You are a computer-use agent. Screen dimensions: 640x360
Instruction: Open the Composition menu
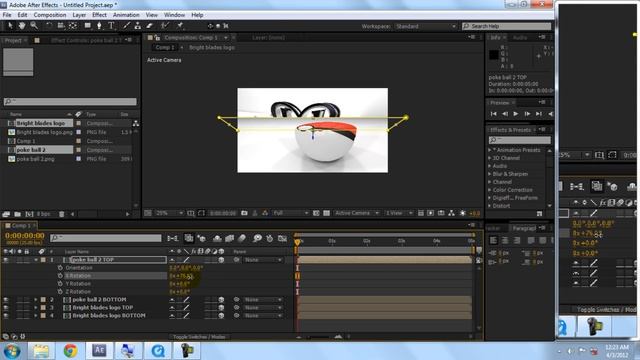point(50,15)
